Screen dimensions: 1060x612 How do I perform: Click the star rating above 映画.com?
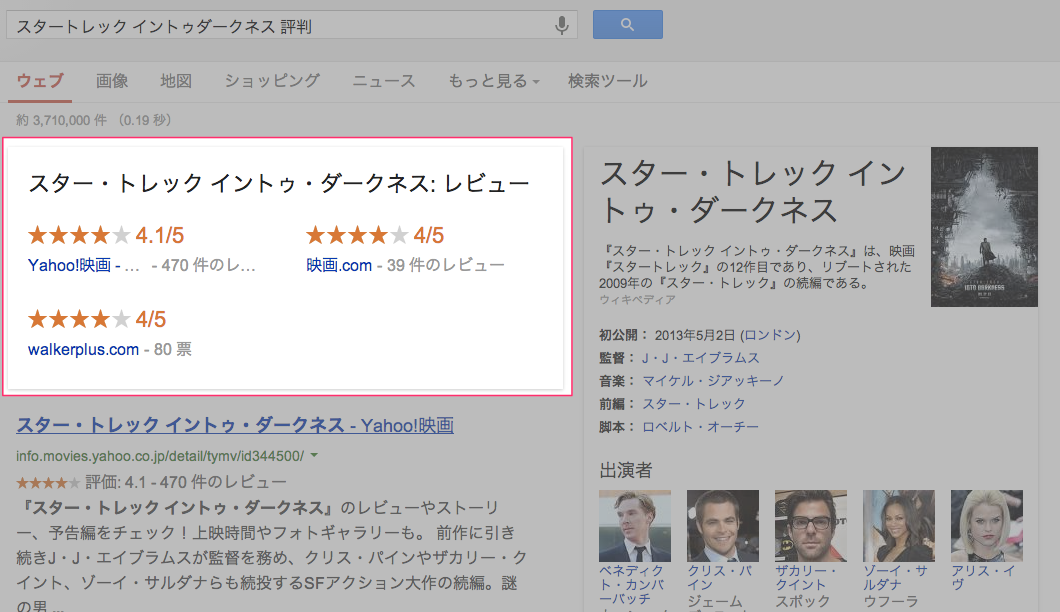pyautogui.click(x=375, y=235)
